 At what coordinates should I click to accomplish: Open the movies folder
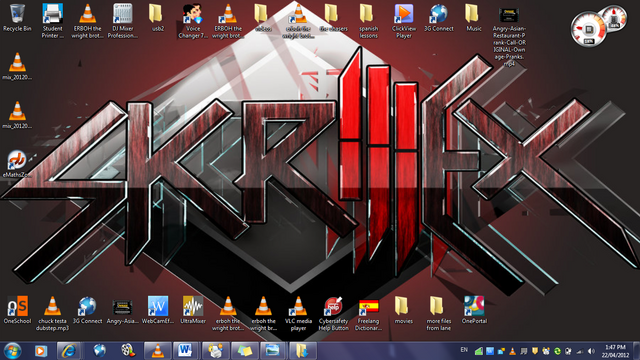[x=403, y=310]
